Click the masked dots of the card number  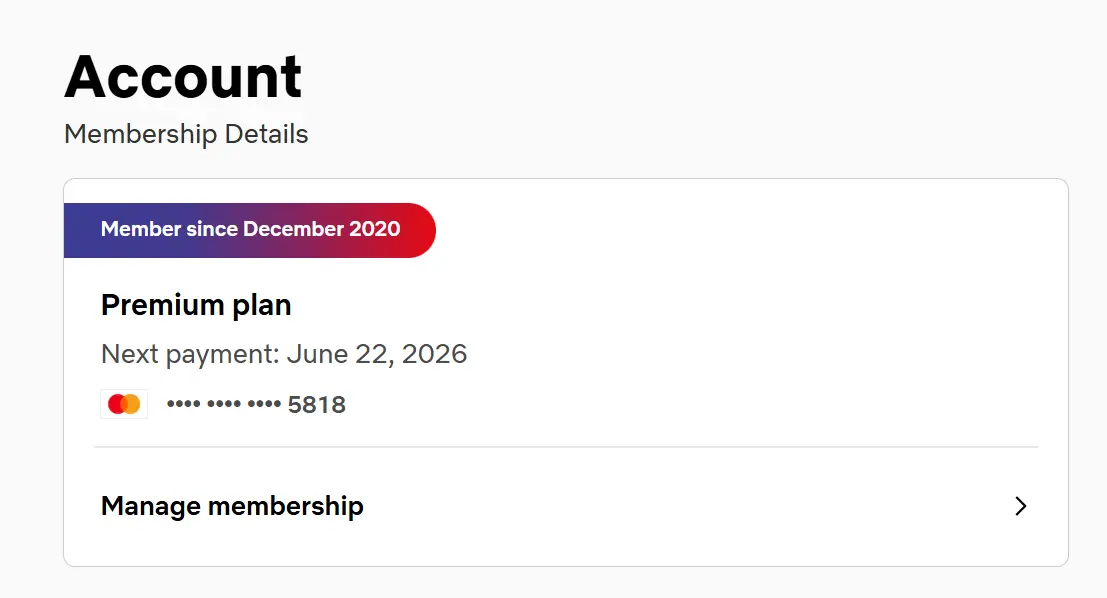(224, 405)
